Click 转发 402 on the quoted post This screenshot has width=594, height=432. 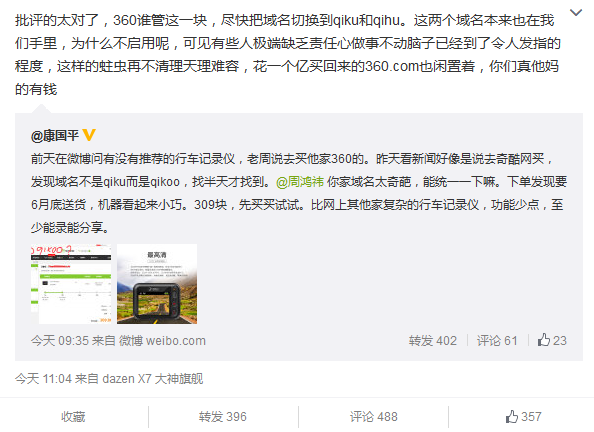tap(433, 341)
